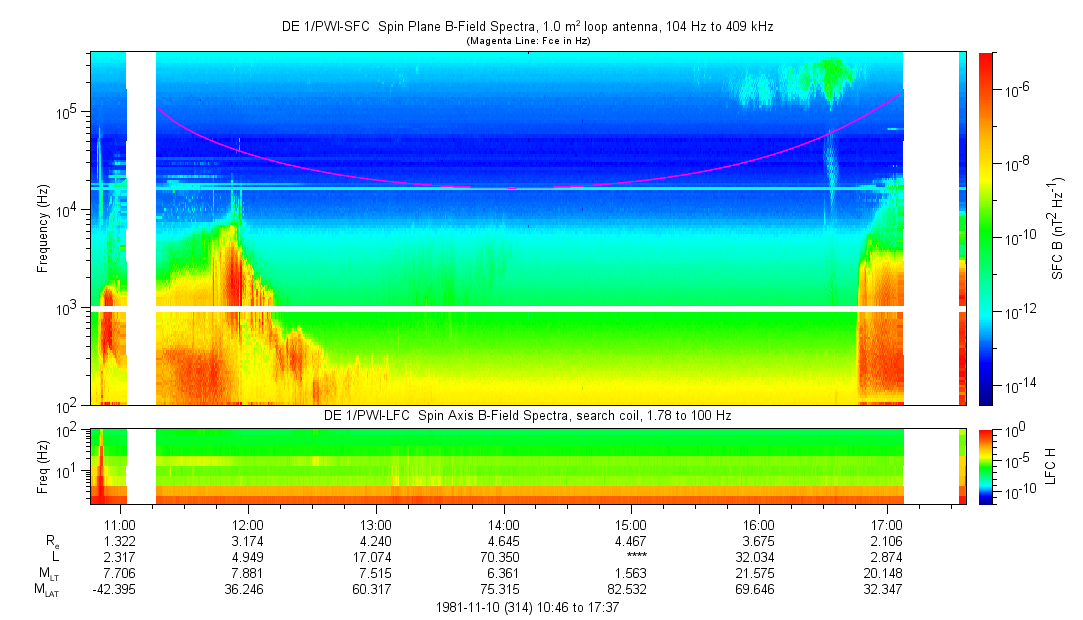Click the LFC H colorbar label
This screenshot has width=1083, height=620.
coord(1058,466)
